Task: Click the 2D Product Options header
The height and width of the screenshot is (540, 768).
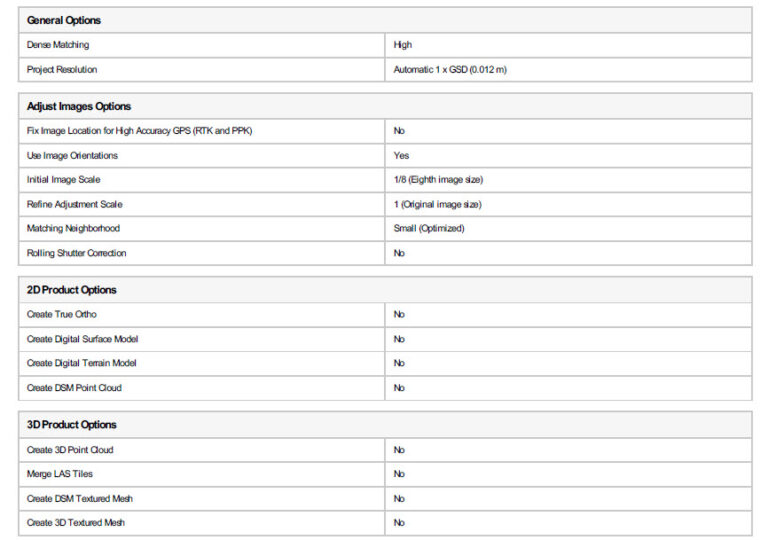Action: 72,290
